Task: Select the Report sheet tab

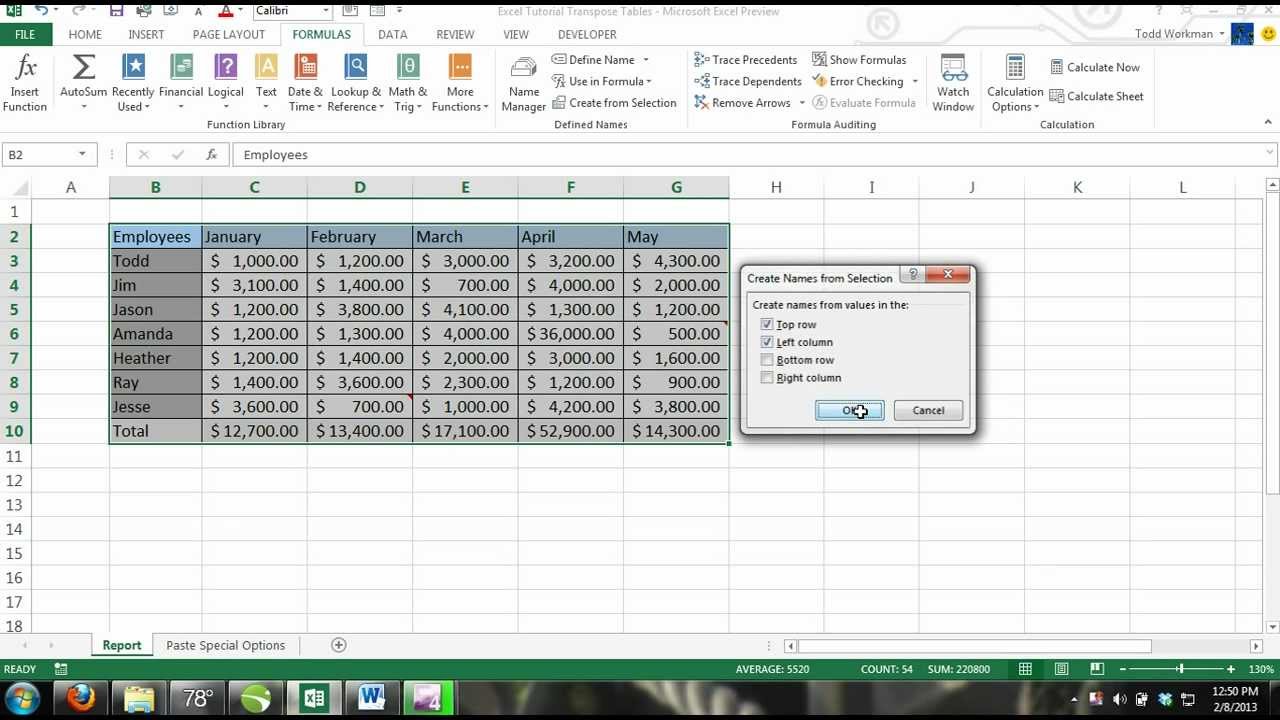Action: pos(122,645)
